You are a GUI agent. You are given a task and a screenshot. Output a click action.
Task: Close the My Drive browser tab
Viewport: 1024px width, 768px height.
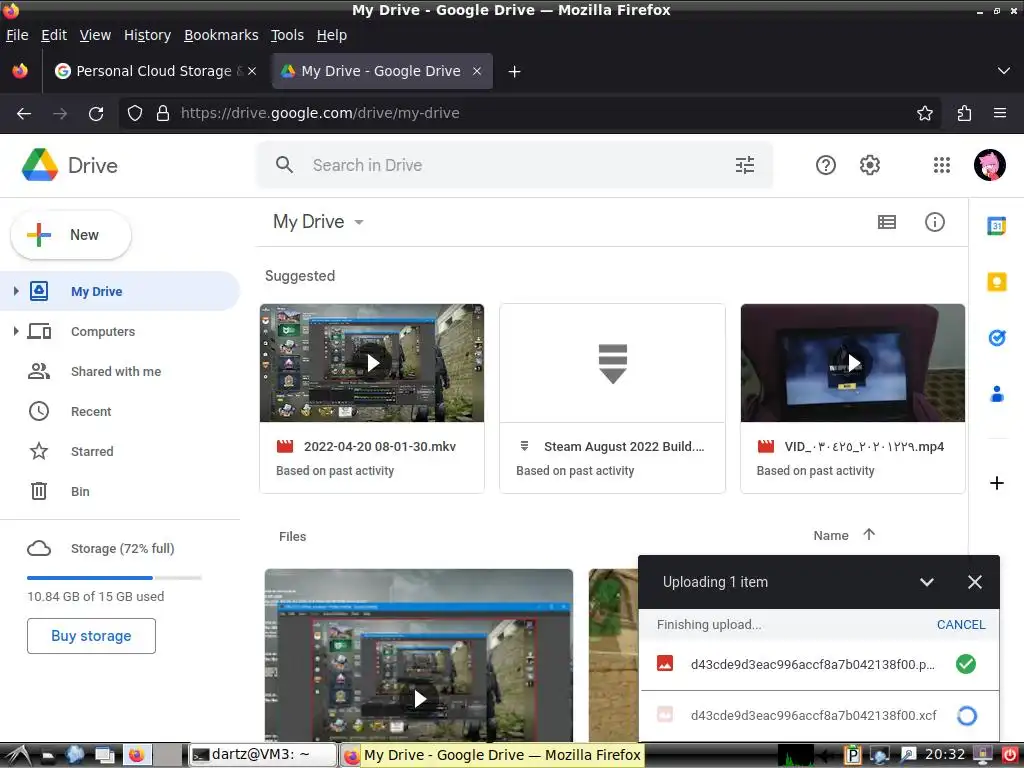pos(477,71)
